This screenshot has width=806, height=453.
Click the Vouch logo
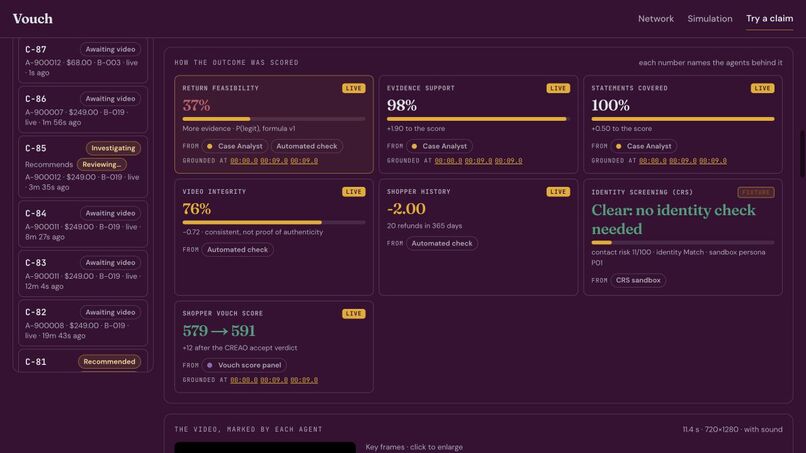pyautogui.click(x=33, y=19)
